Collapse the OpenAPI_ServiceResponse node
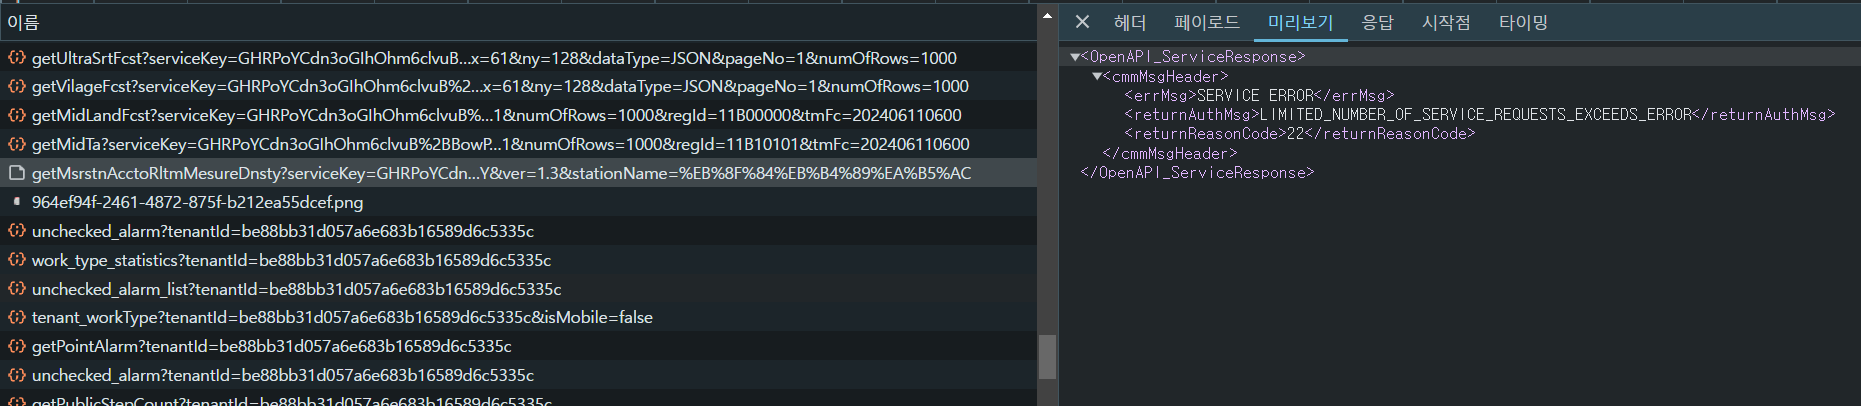1861x406 pixels. tap(1075, 57)
